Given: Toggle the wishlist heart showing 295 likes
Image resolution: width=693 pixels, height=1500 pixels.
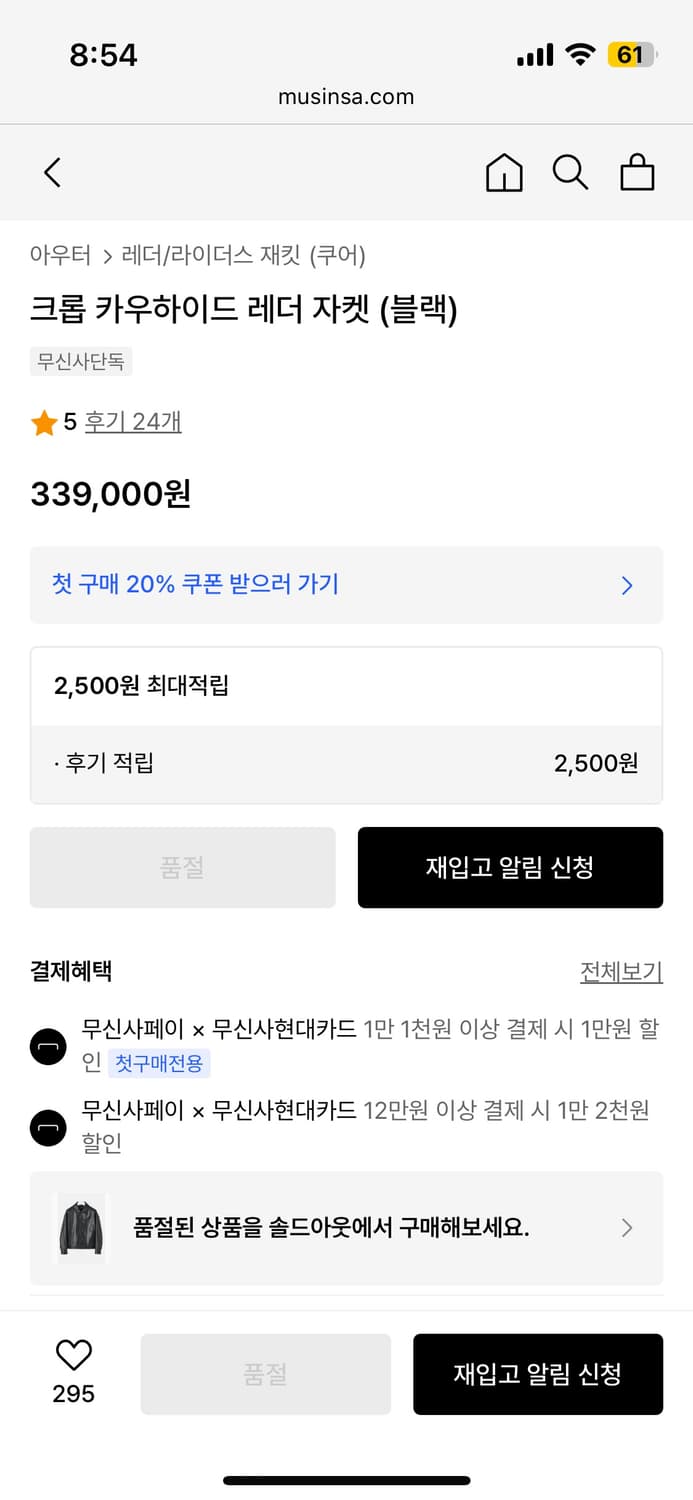Looking at the screenshot, I should coord(72,1356).
